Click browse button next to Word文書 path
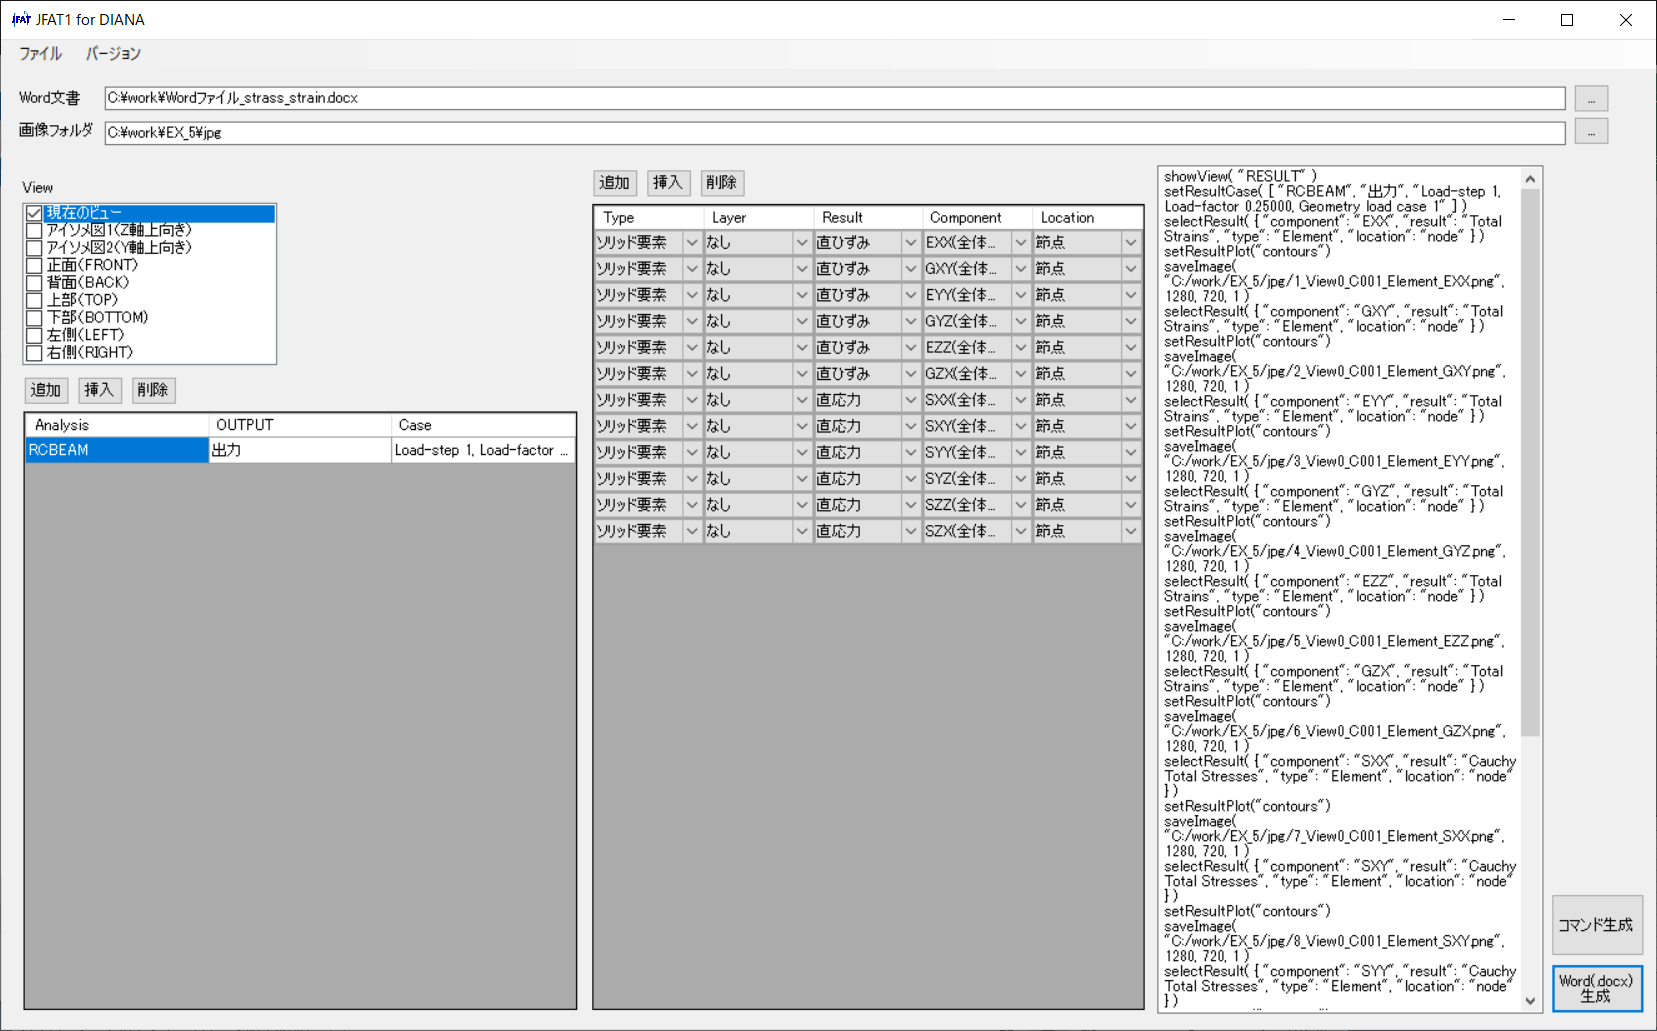The width and height of the screenshot is (1657, 1031). coord(1590,98)
